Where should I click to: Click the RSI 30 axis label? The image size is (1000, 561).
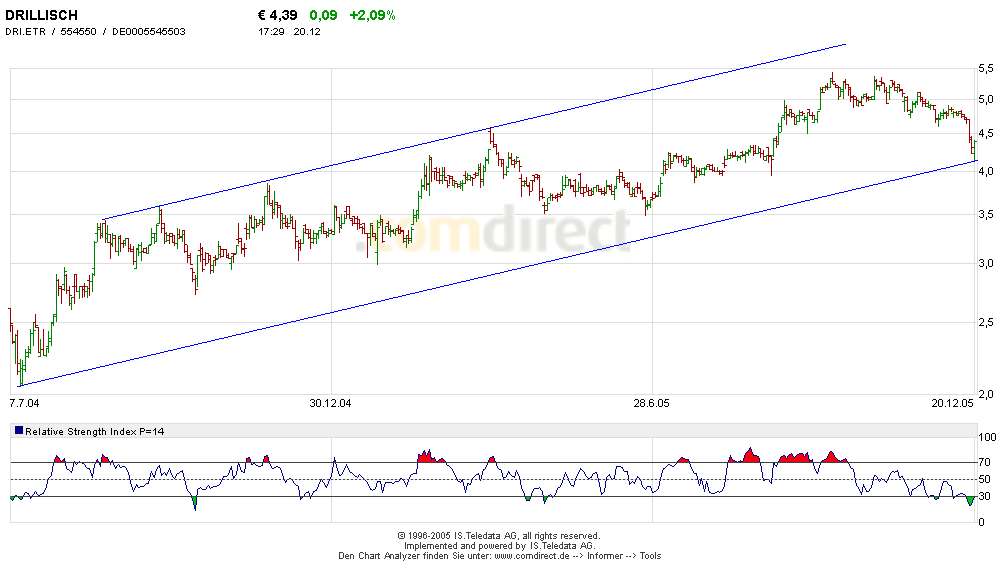pyautogui.click(x=985, y=496)
